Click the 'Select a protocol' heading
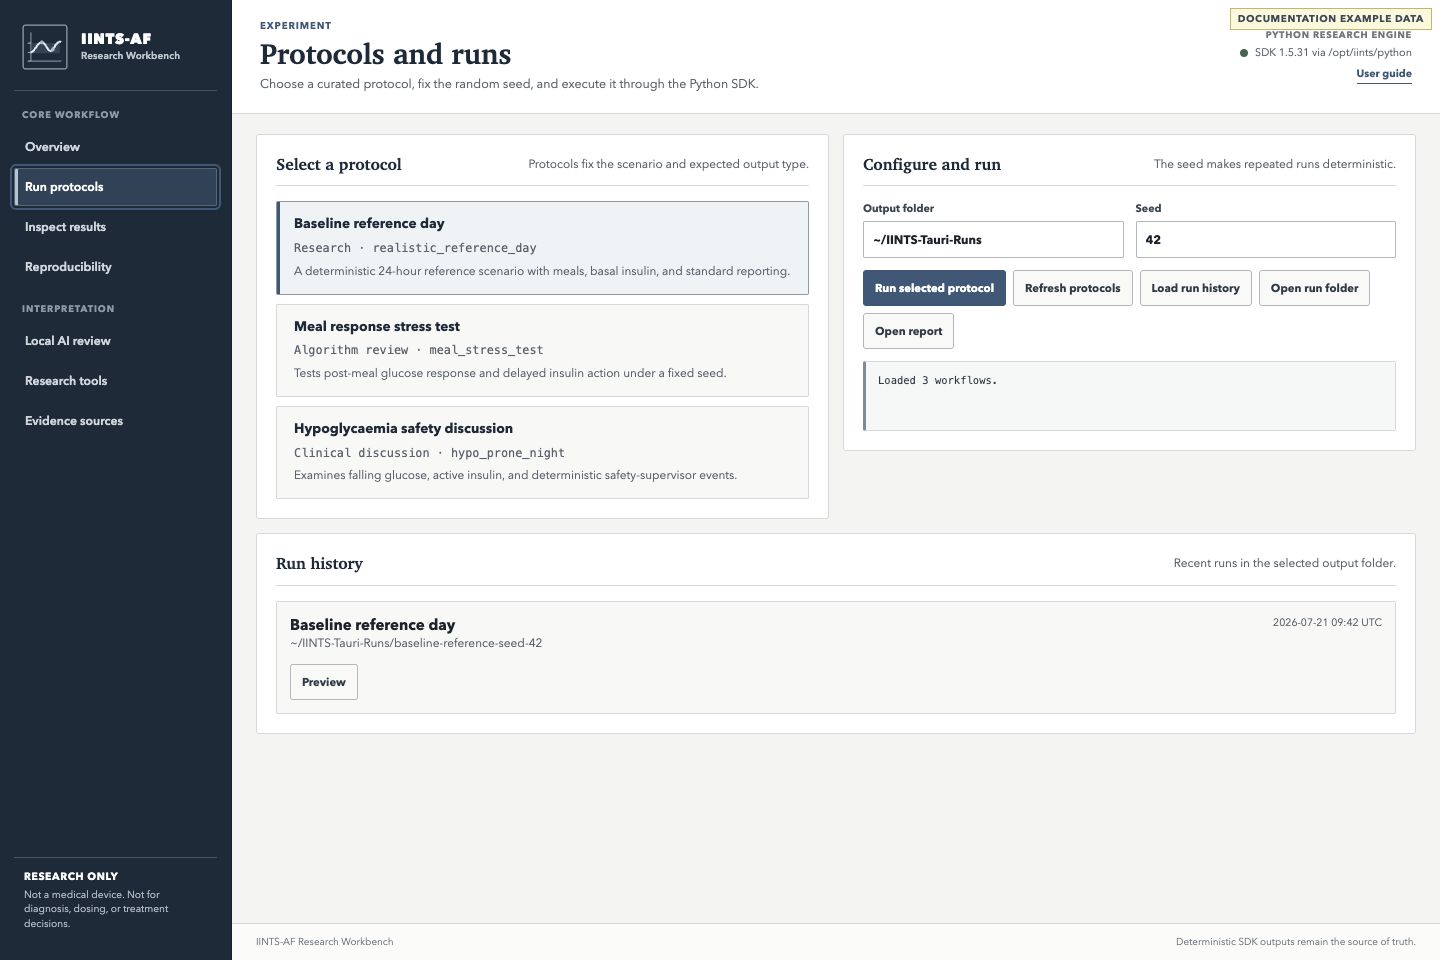 (x=338, y=165)
